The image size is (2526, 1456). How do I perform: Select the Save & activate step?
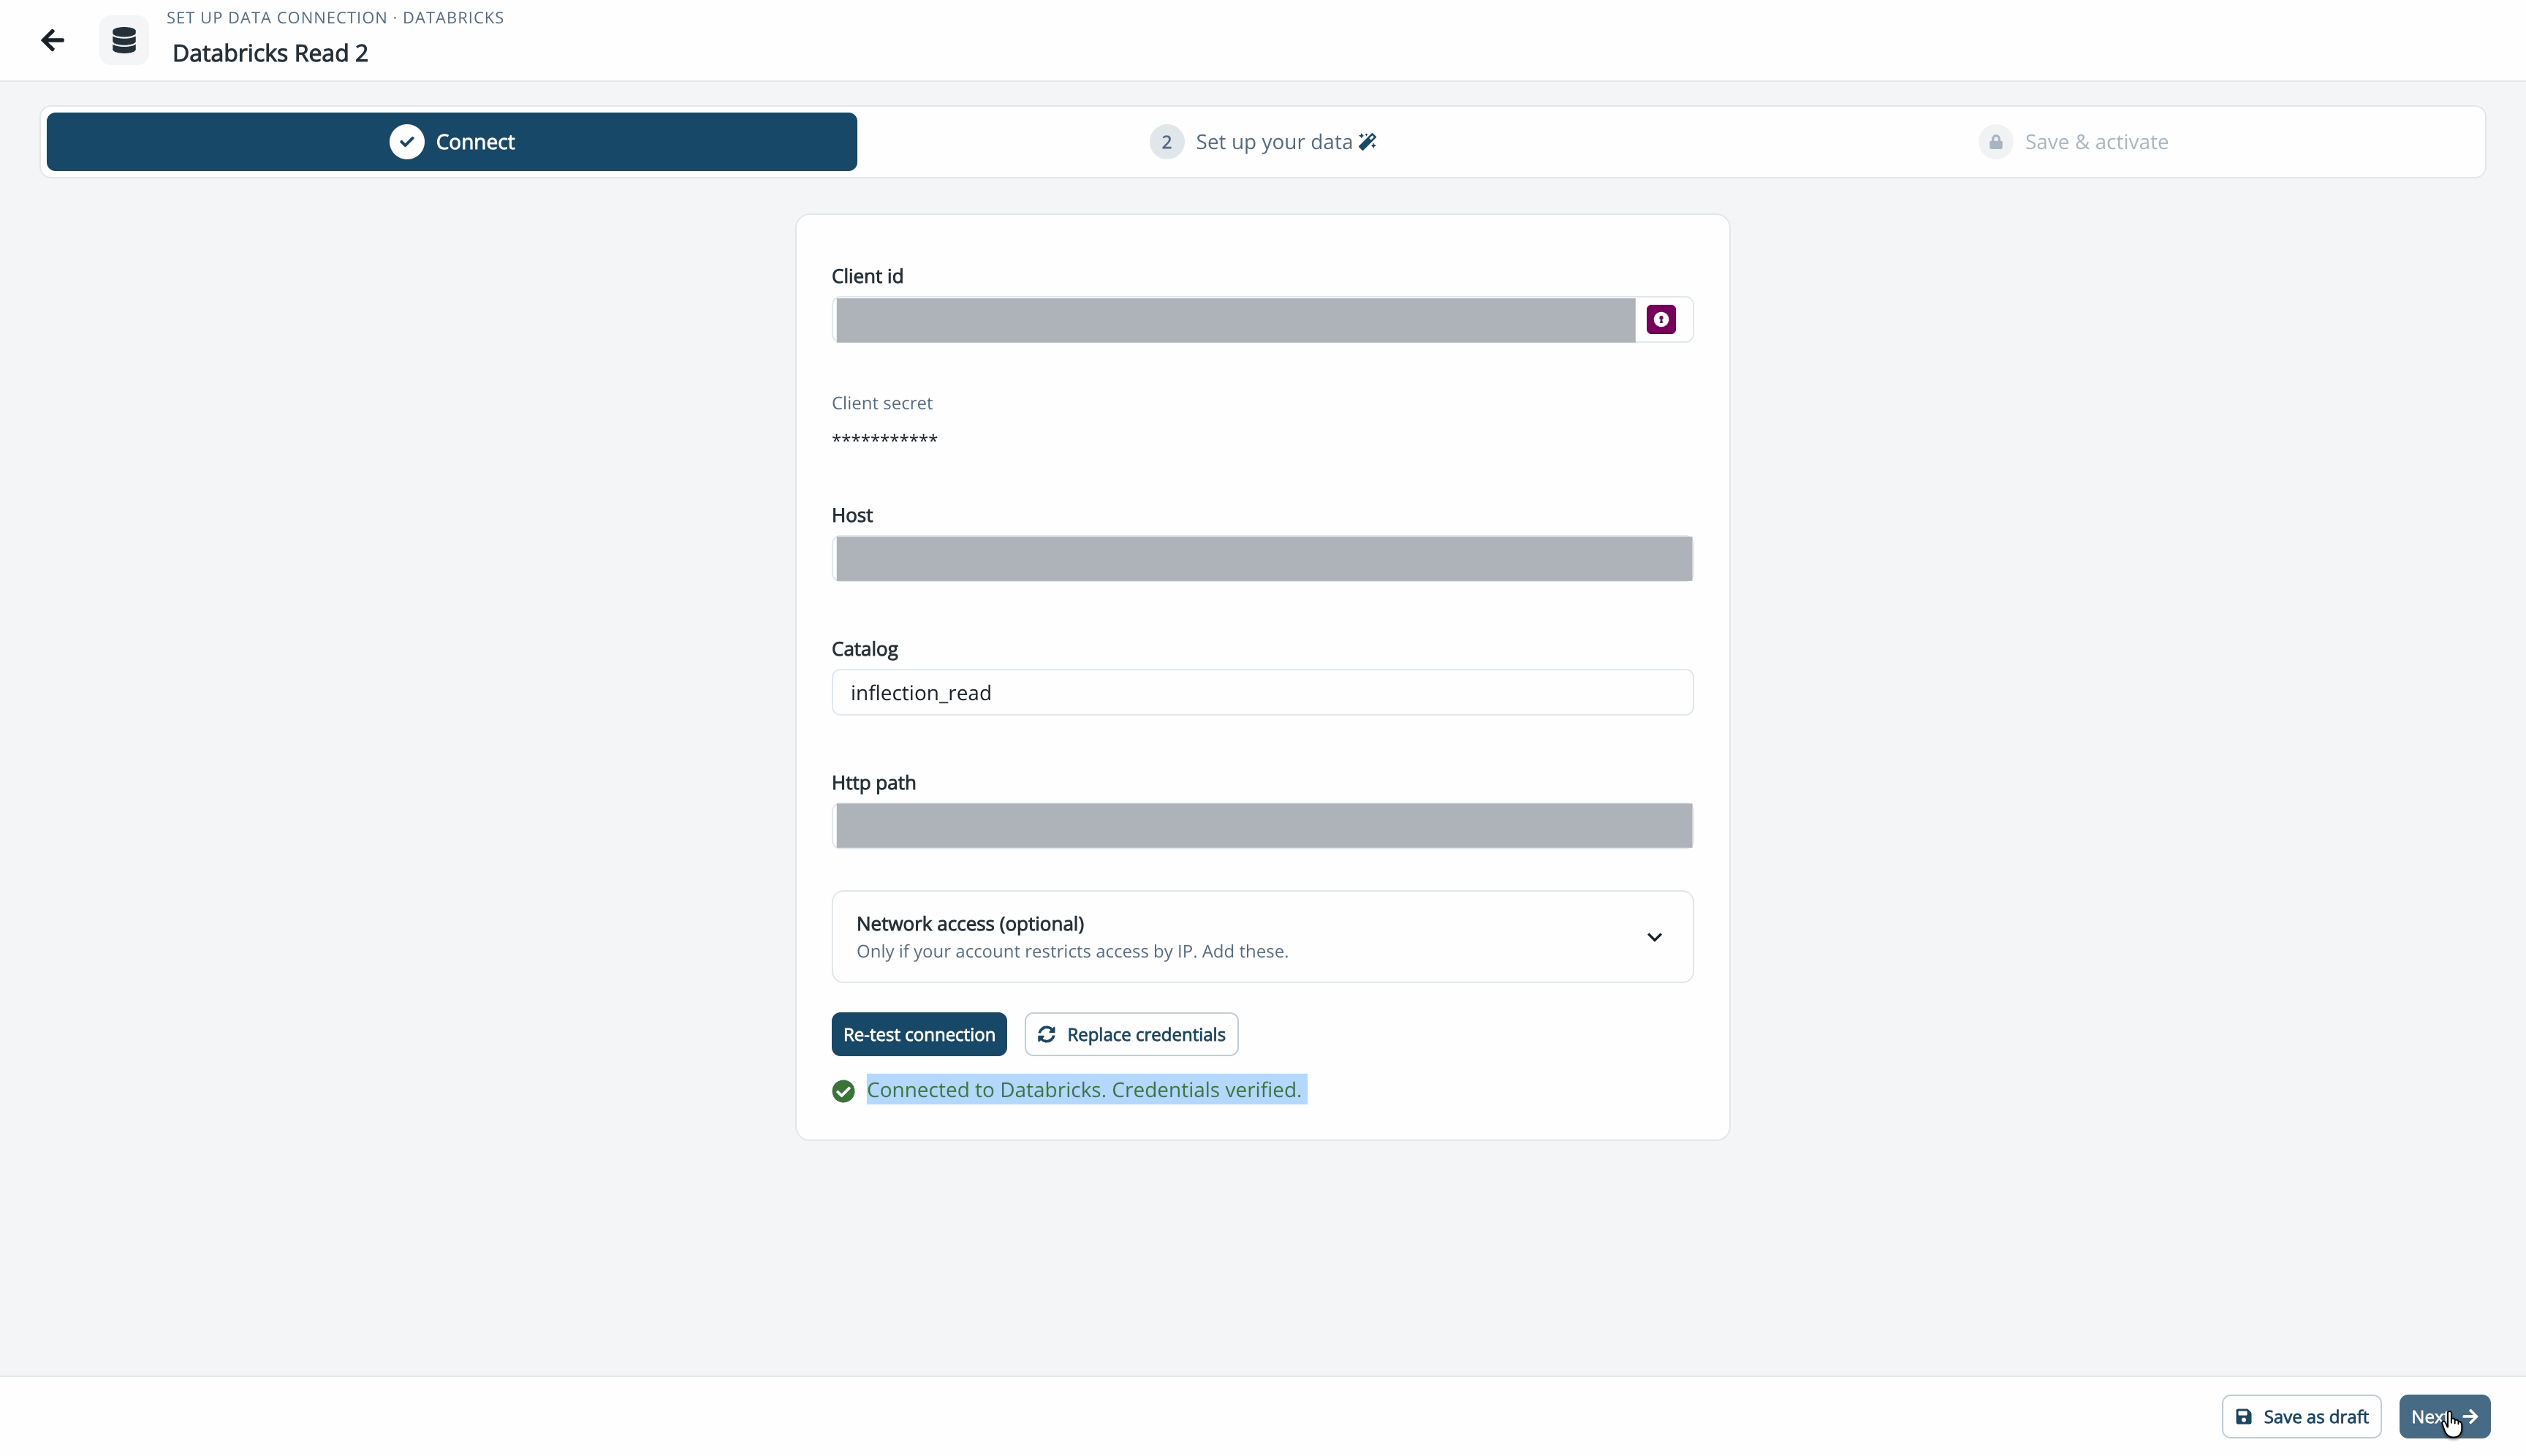click(2074, 142)
